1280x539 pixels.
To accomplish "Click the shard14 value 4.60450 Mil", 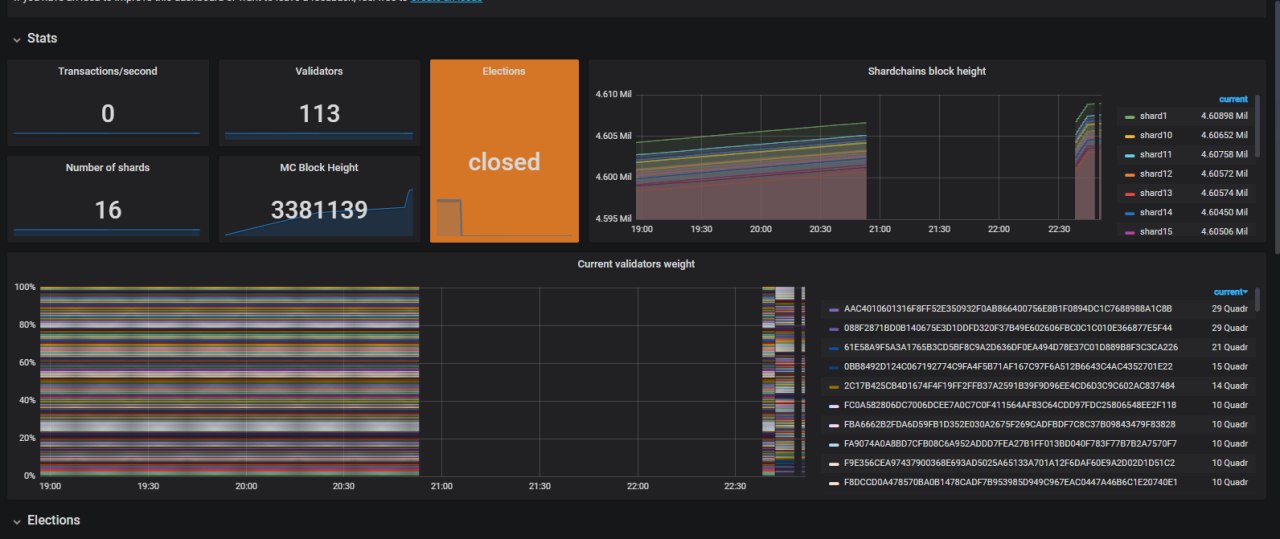I will (x=1225, y=212).
